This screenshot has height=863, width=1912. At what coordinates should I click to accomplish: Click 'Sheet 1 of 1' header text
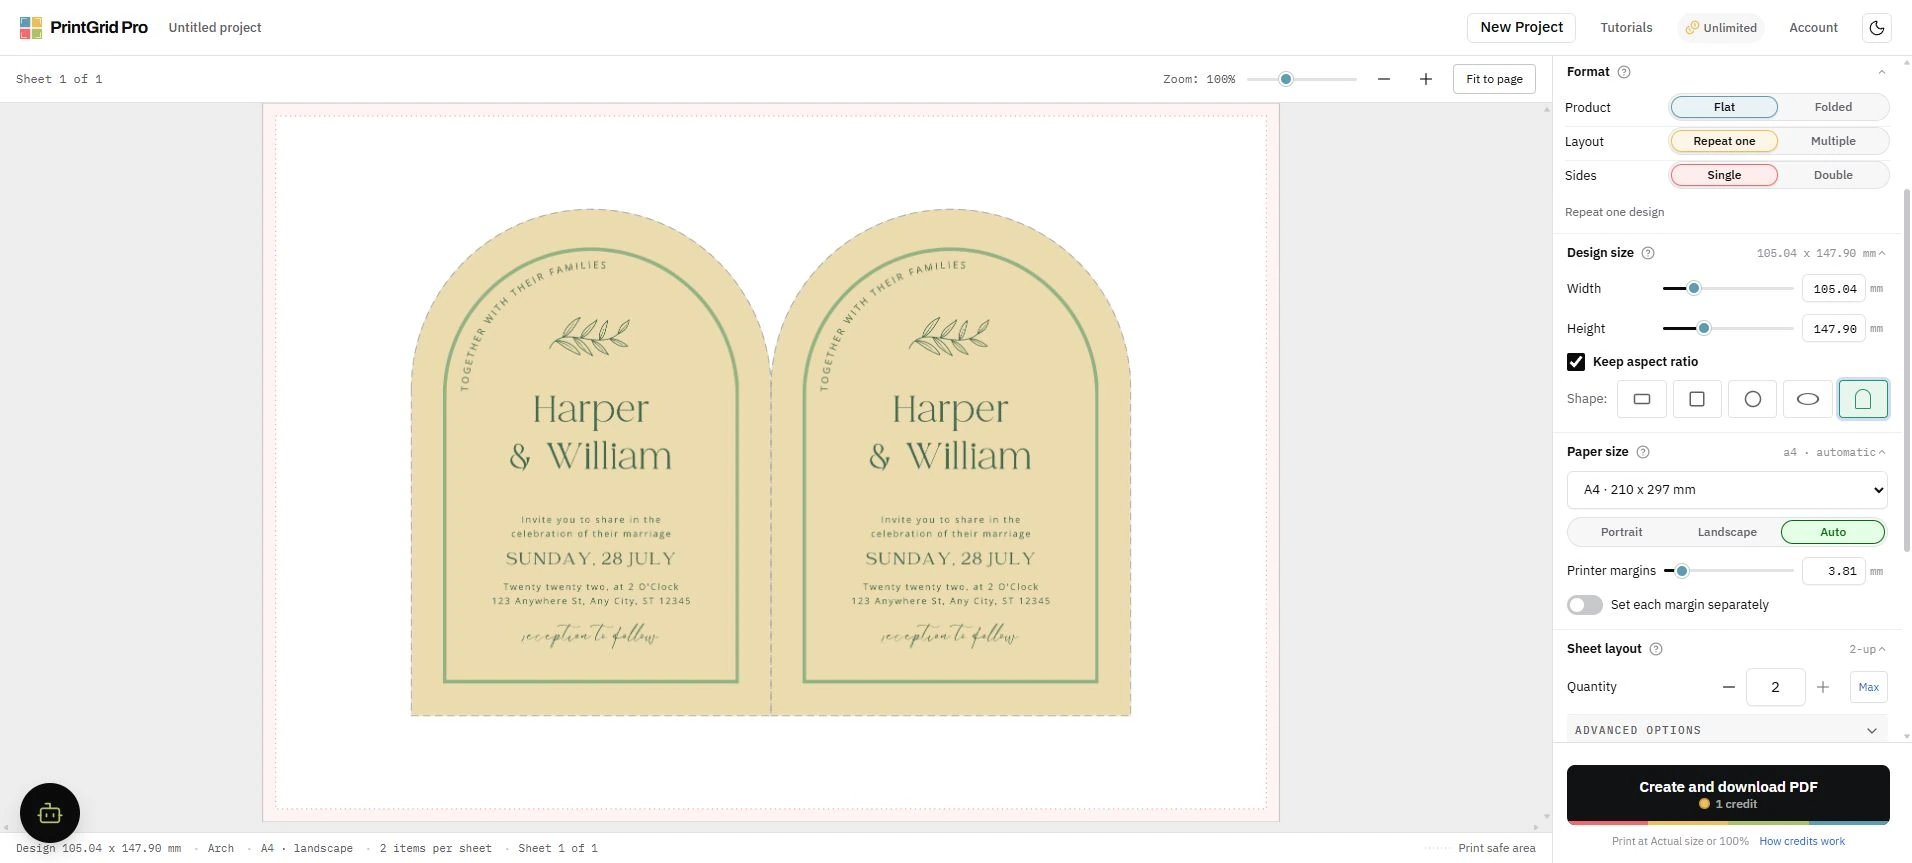(59, 79)
